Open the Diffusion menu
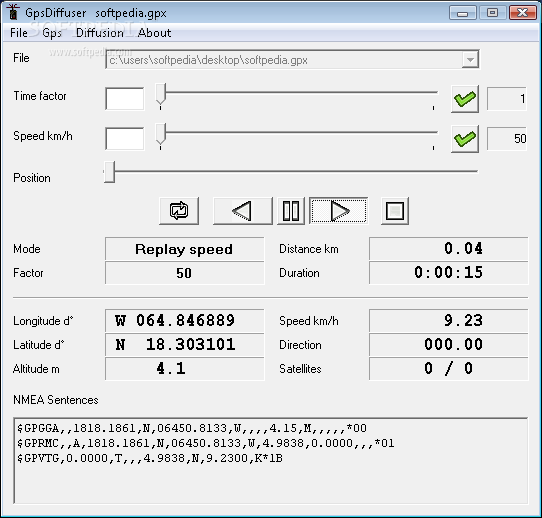The image size is (542, 518). coord(100,33)
